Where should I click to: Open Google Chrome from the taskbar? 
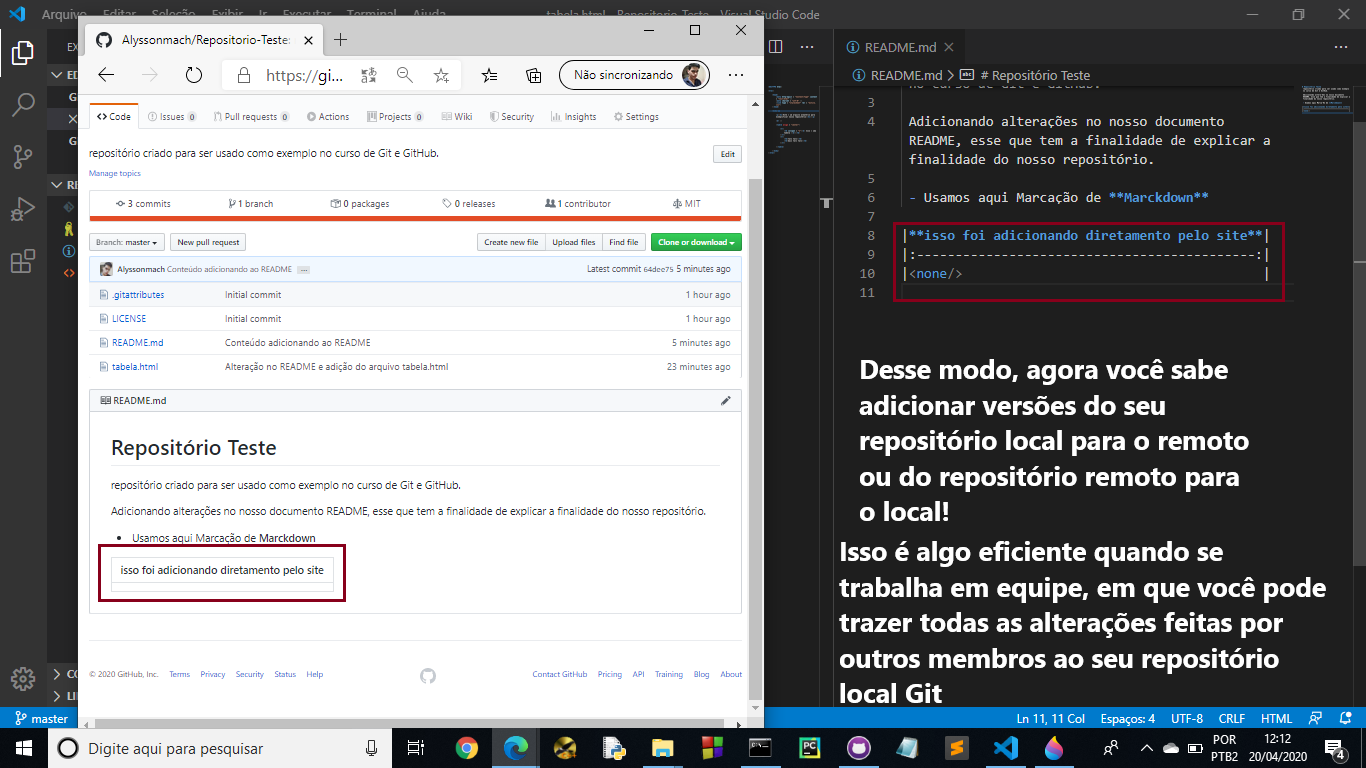[467, 748]
